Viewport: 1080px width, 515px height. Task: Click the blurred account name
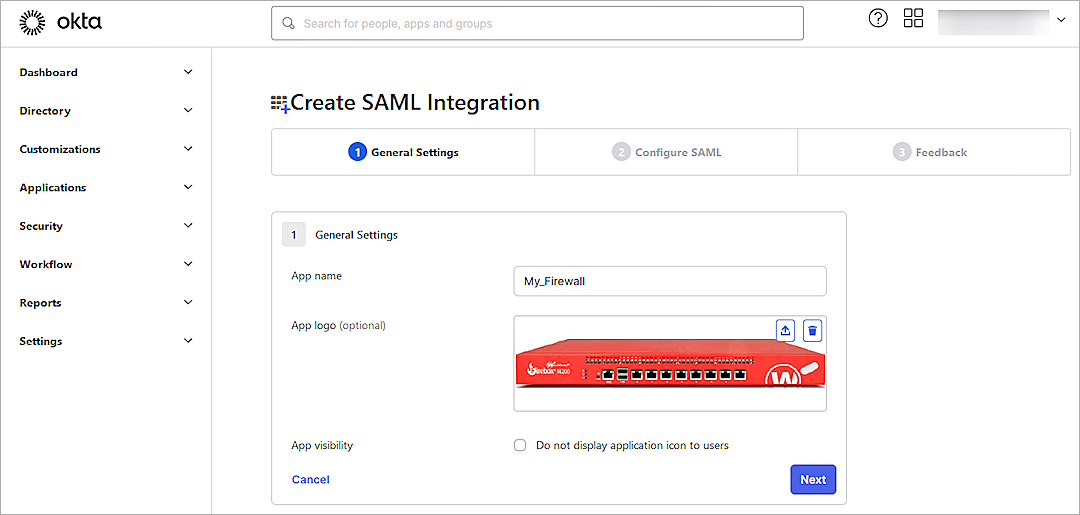[x=993, y=21]
